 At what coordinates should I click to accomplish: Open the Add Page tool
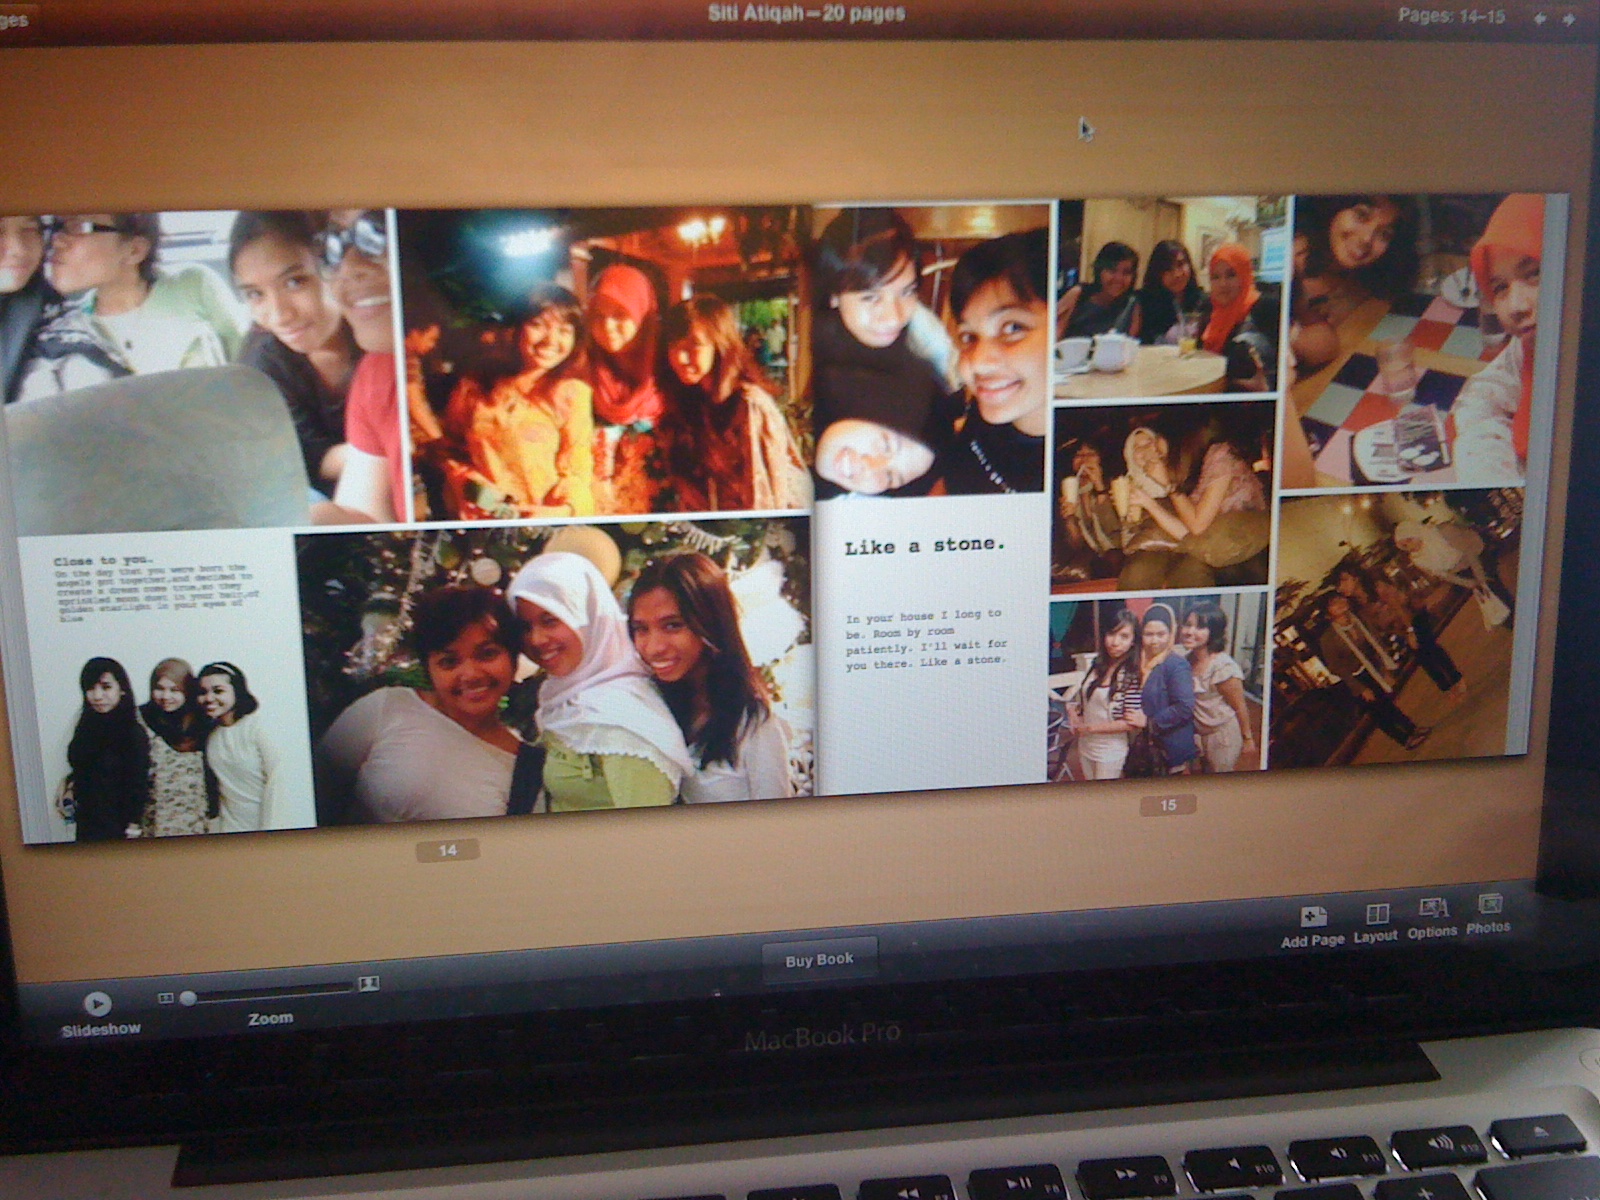(x=1313, y=925)
